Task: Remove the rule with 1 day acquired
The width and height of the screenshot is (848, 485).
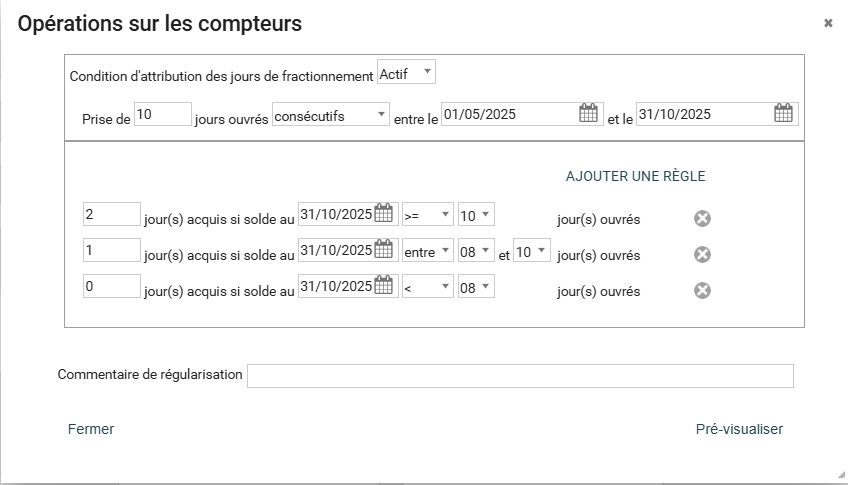Action: click(x=702, y=254)
